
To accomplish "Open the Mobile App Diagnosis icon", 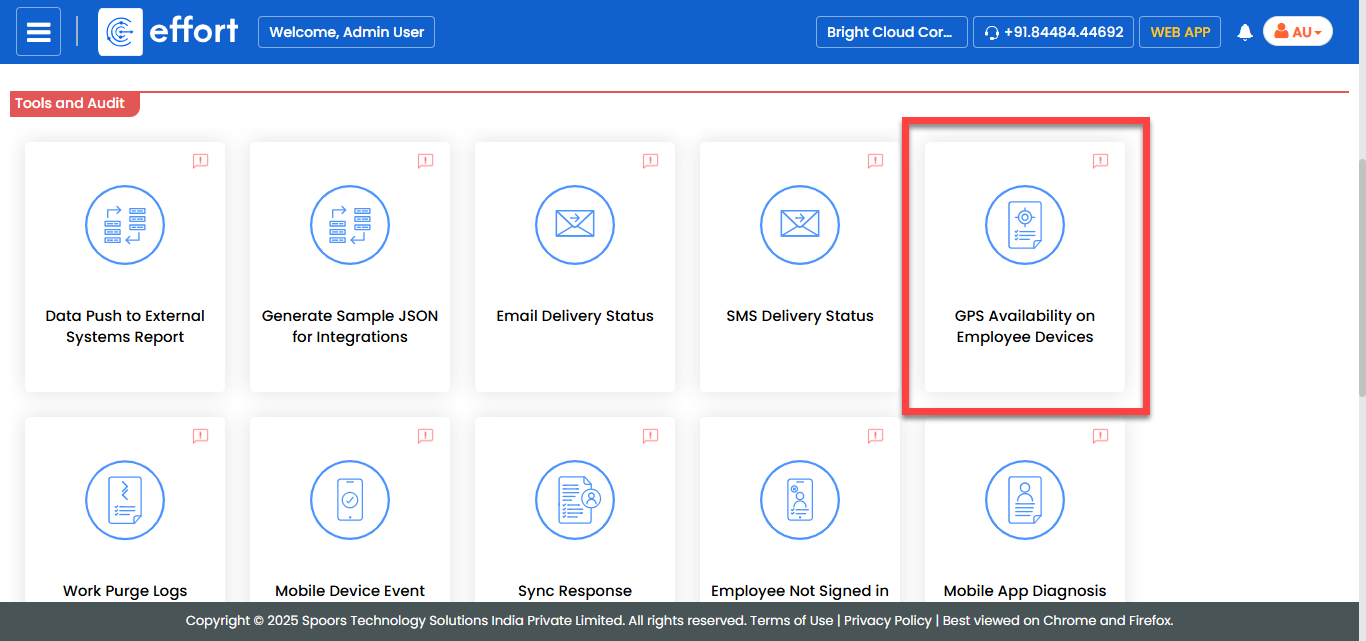I will coord(1025,501).
